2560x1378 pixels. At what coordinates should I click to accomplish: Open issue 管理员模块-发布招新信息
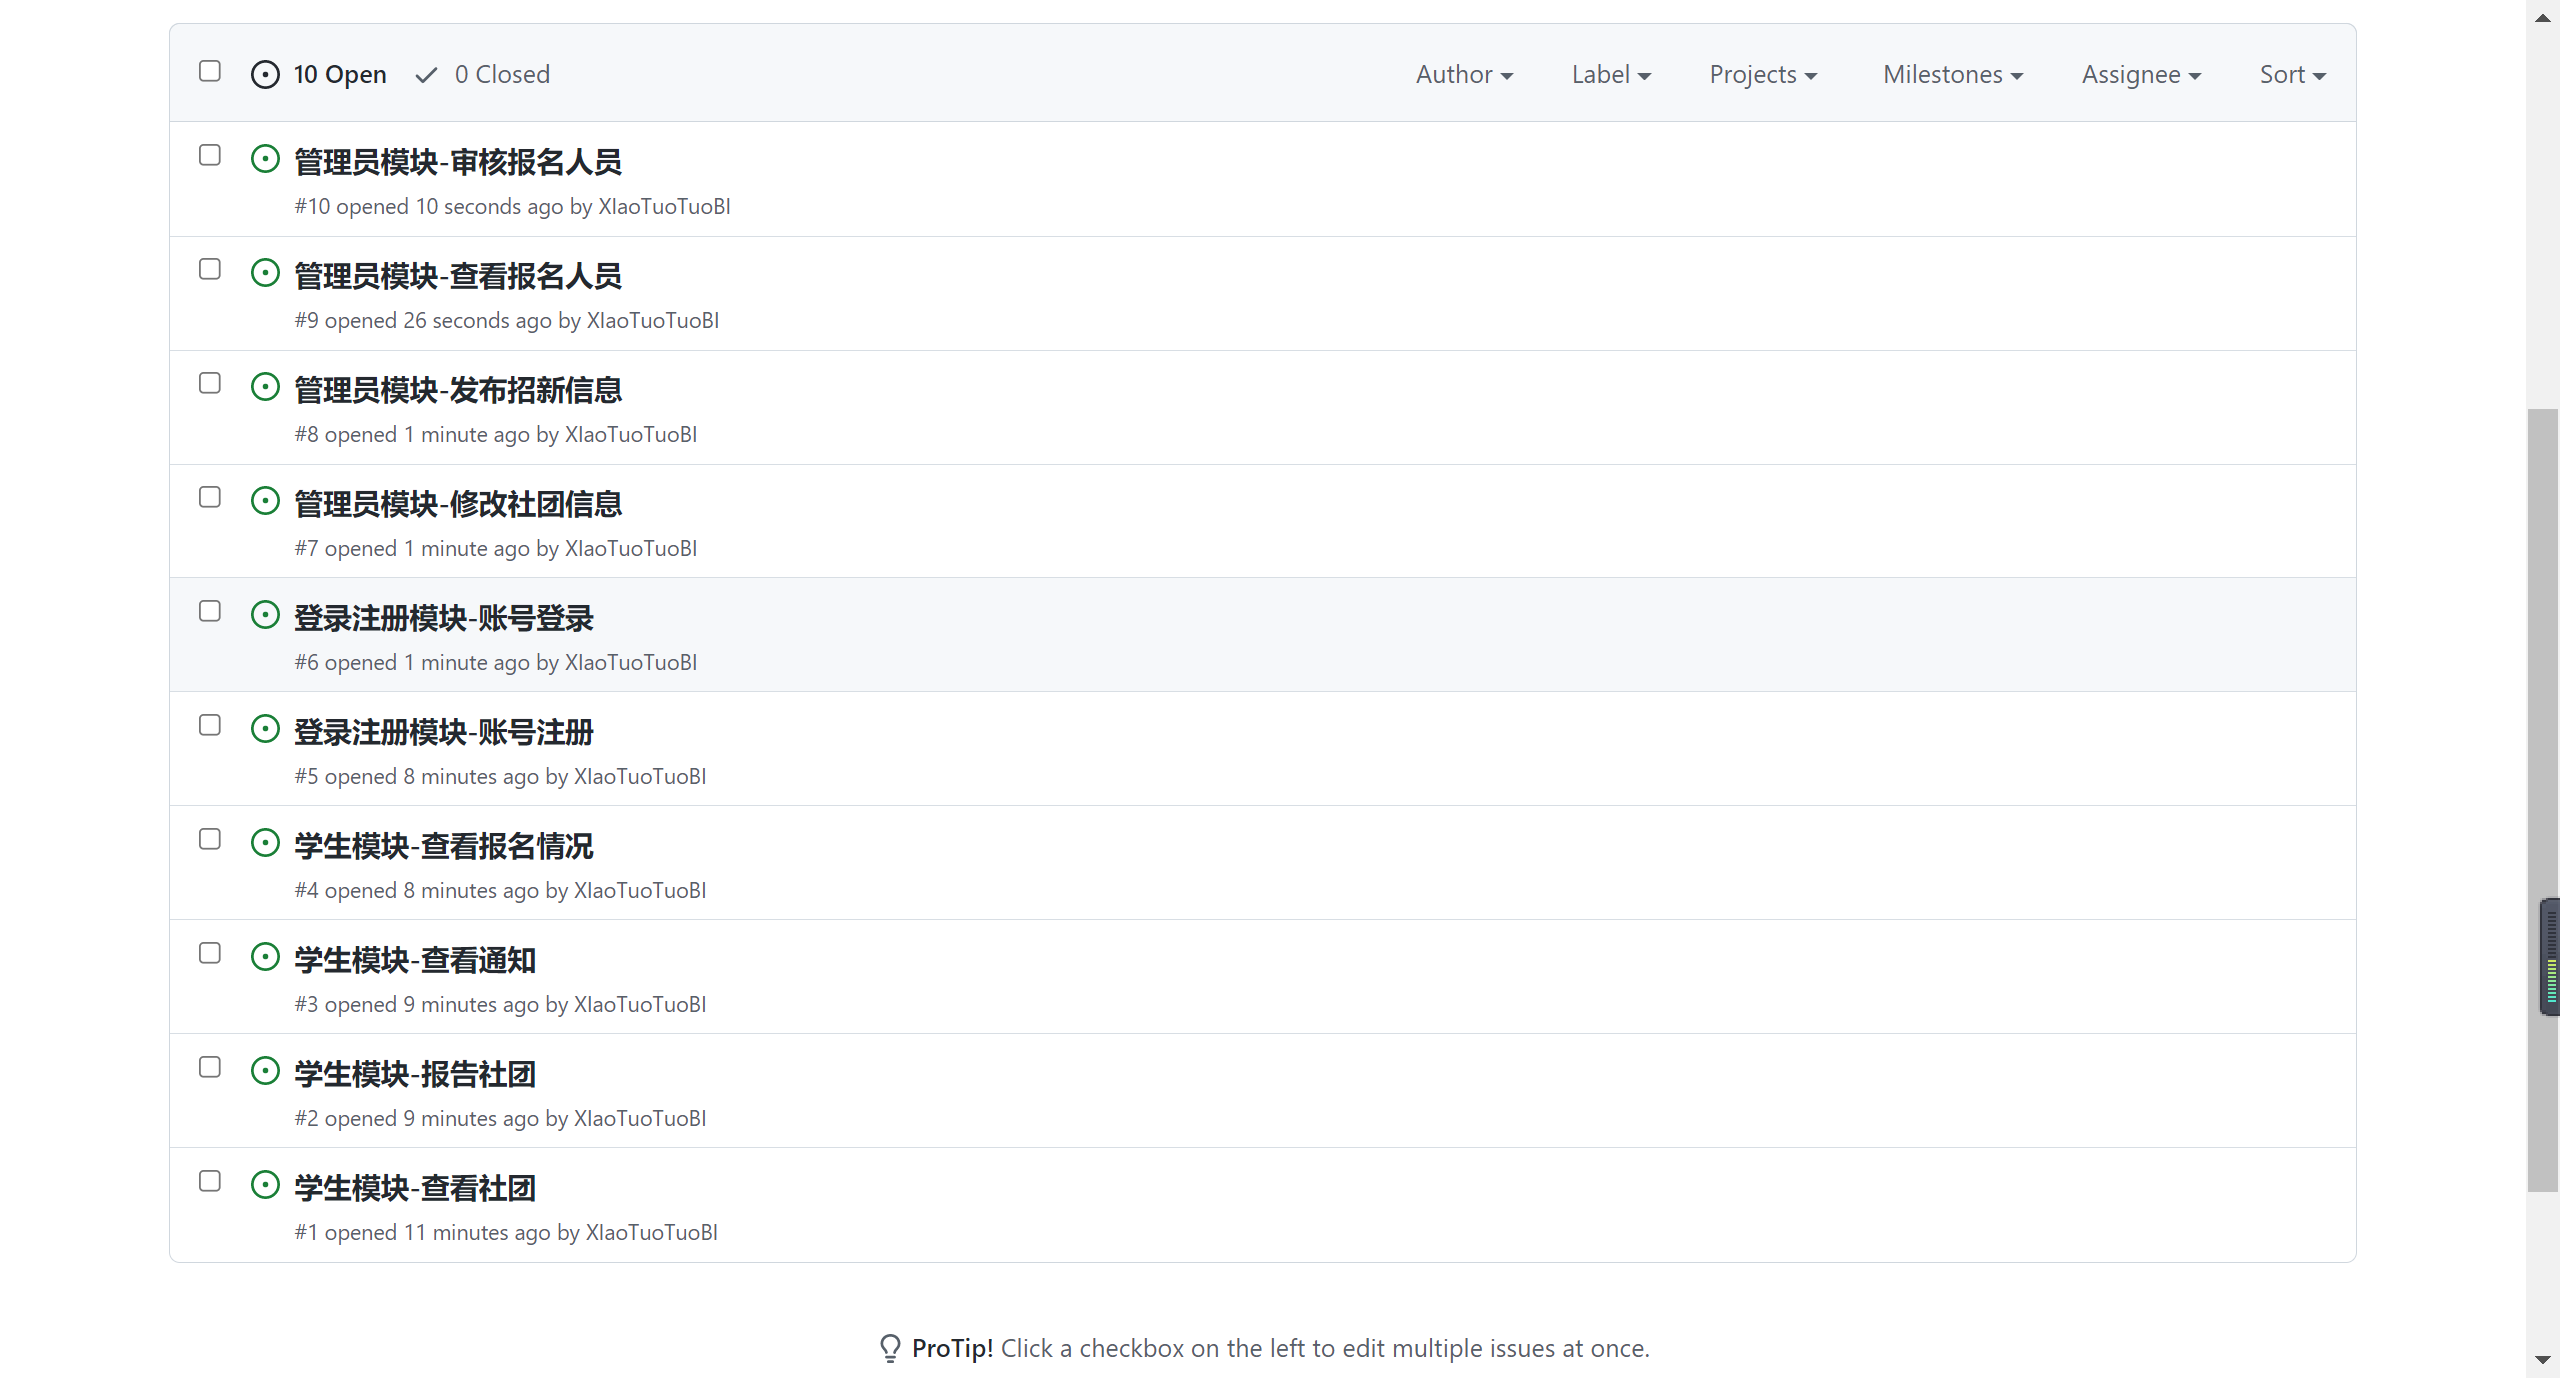458,389
